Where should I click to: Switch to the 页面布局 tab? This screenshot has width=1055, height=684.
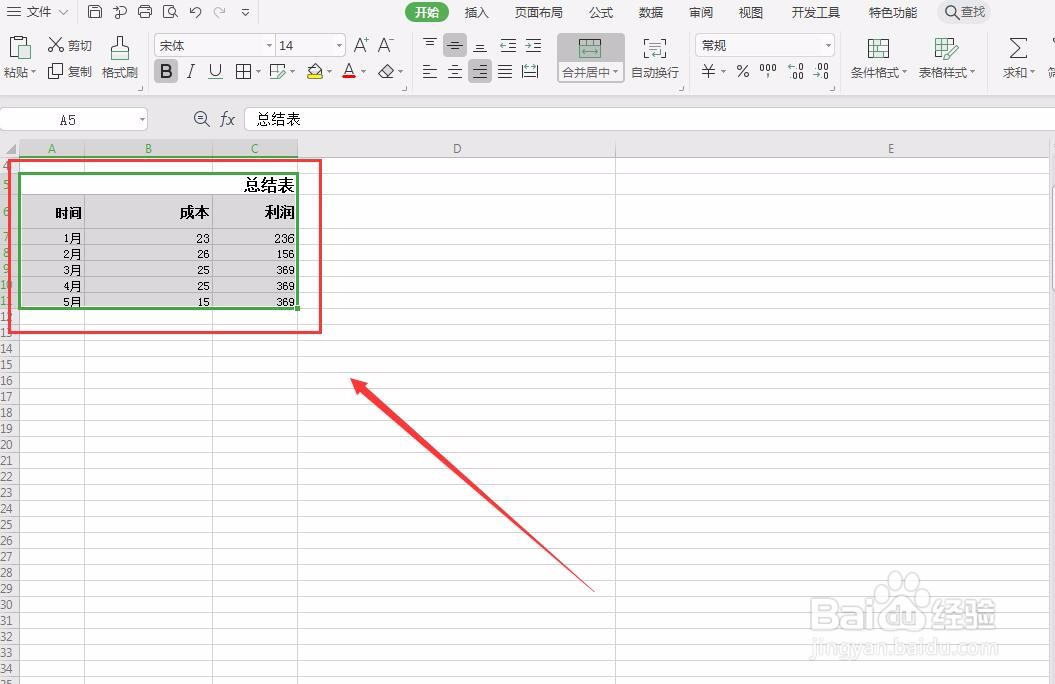click(x=538, y=12)
